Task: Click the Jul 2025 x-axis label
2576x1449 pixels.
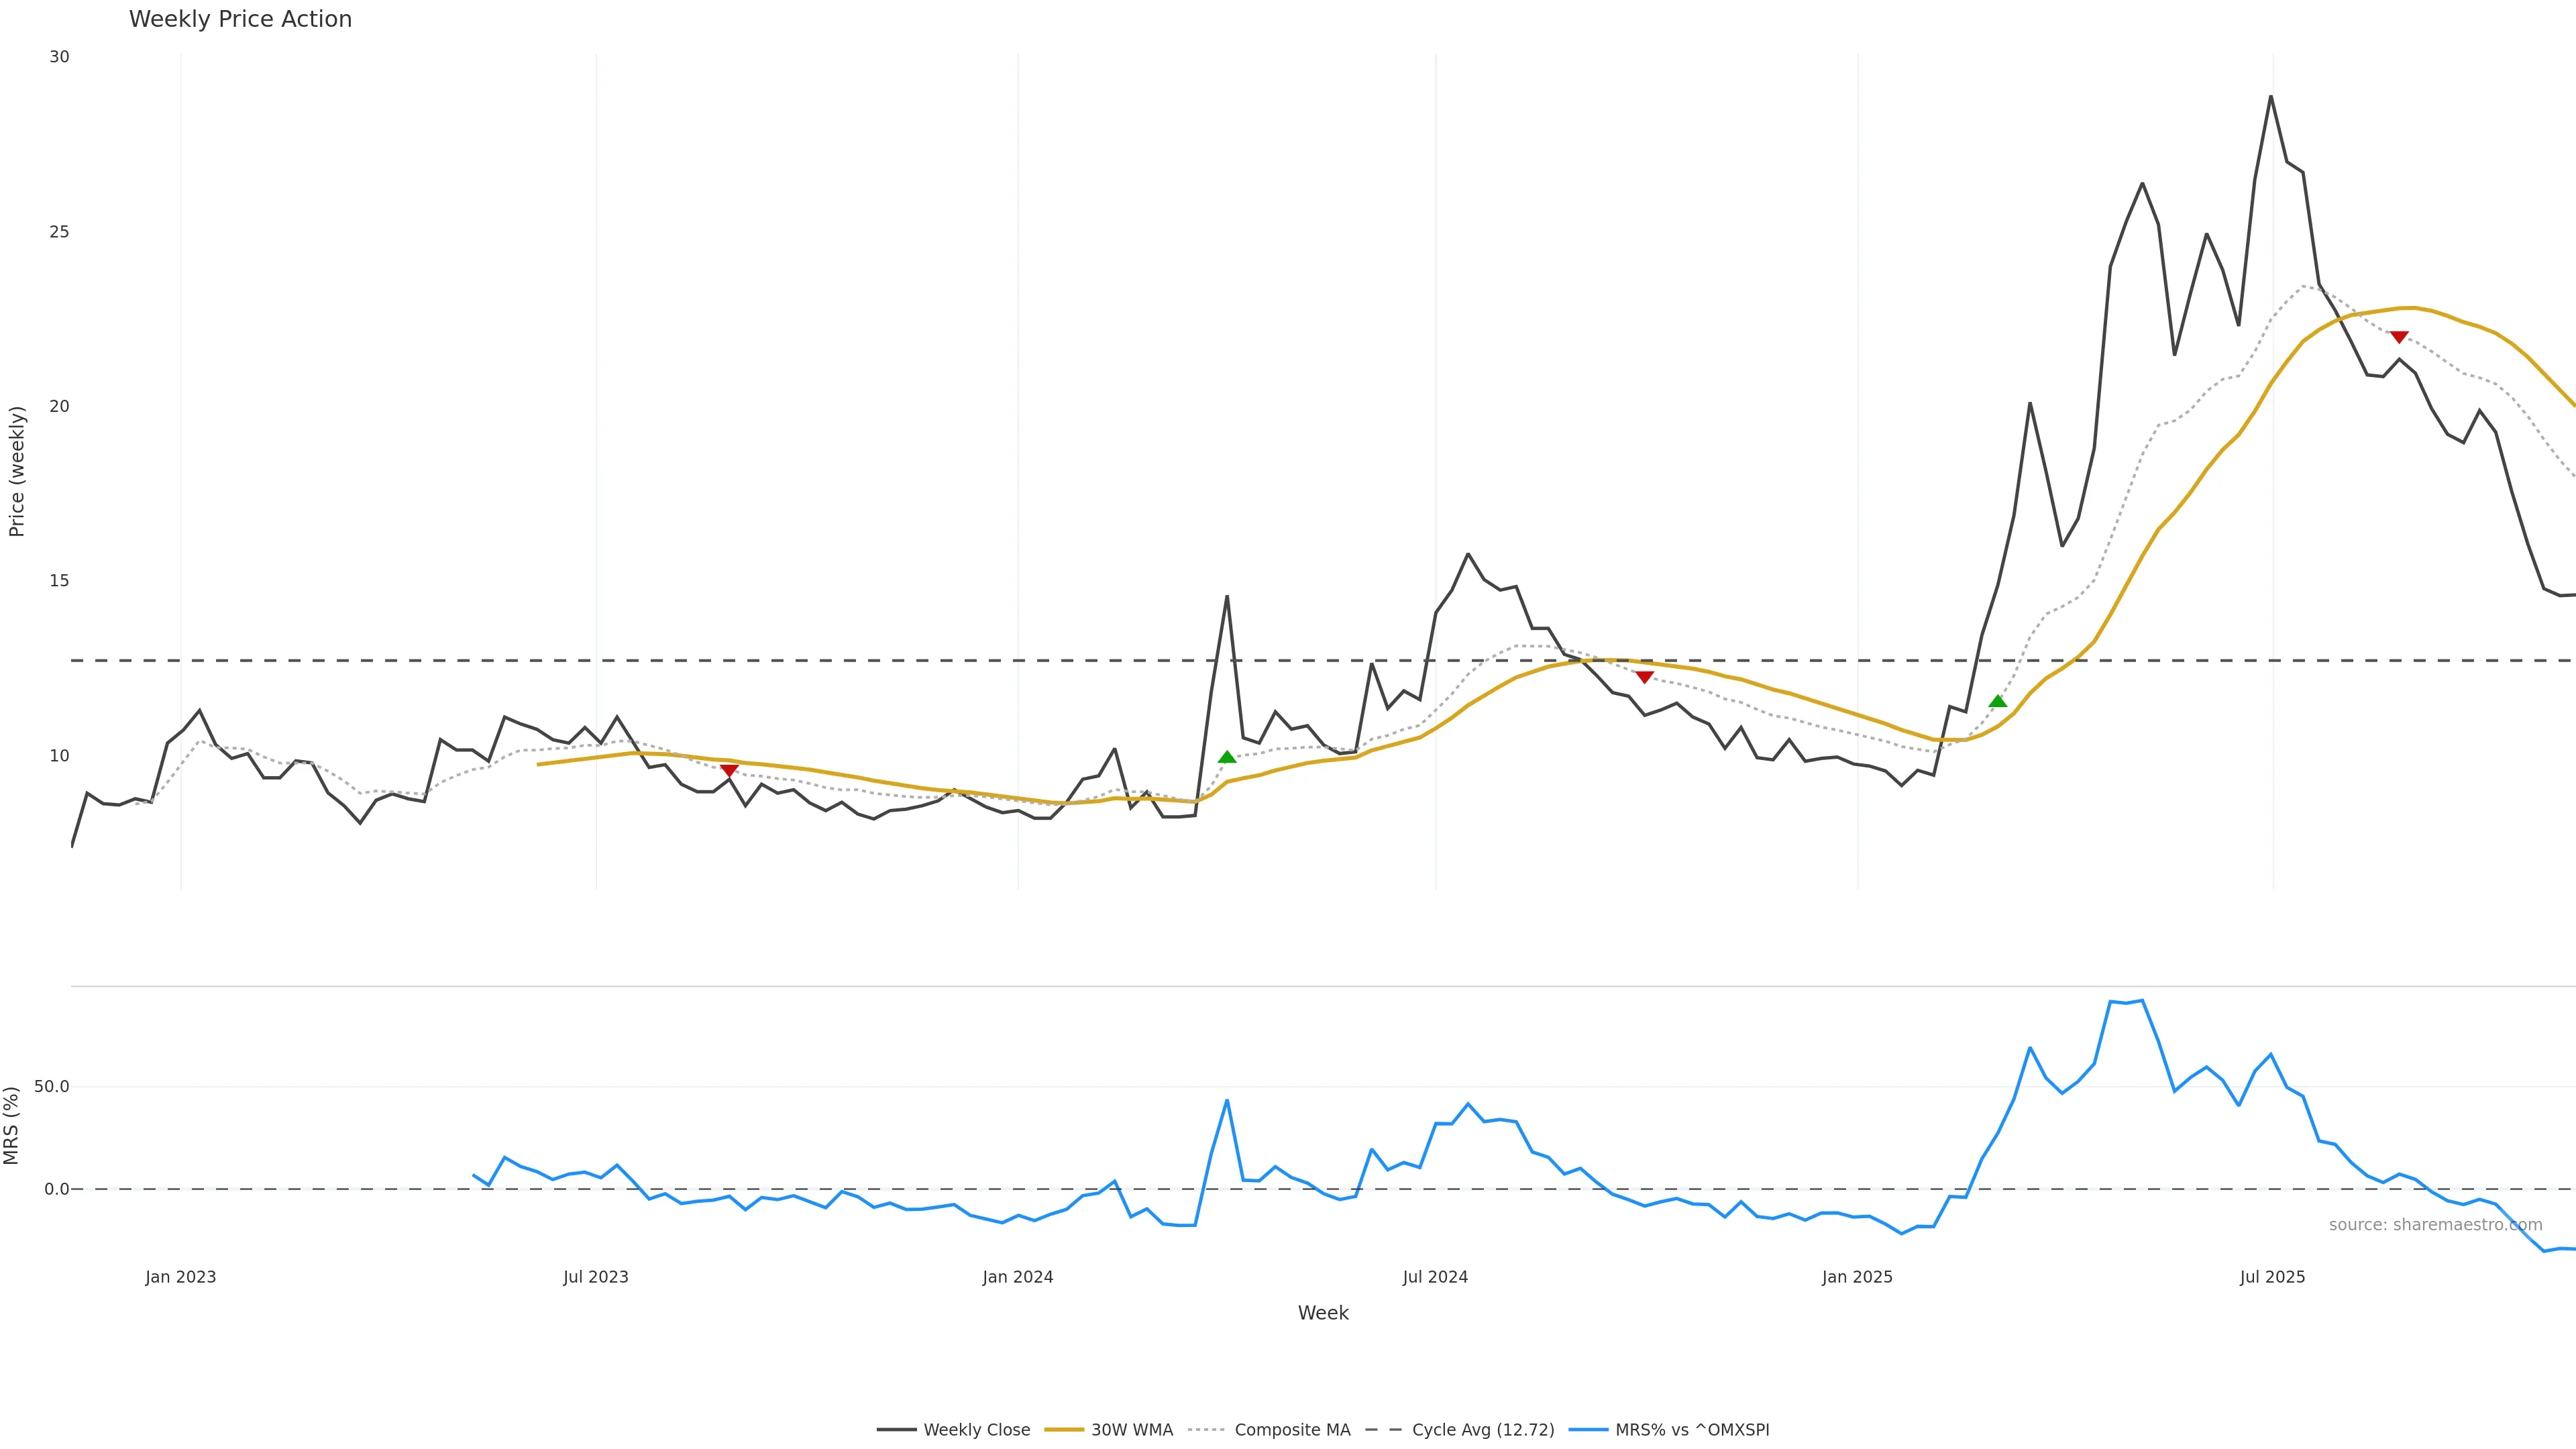Action: pos(2272,1277)
